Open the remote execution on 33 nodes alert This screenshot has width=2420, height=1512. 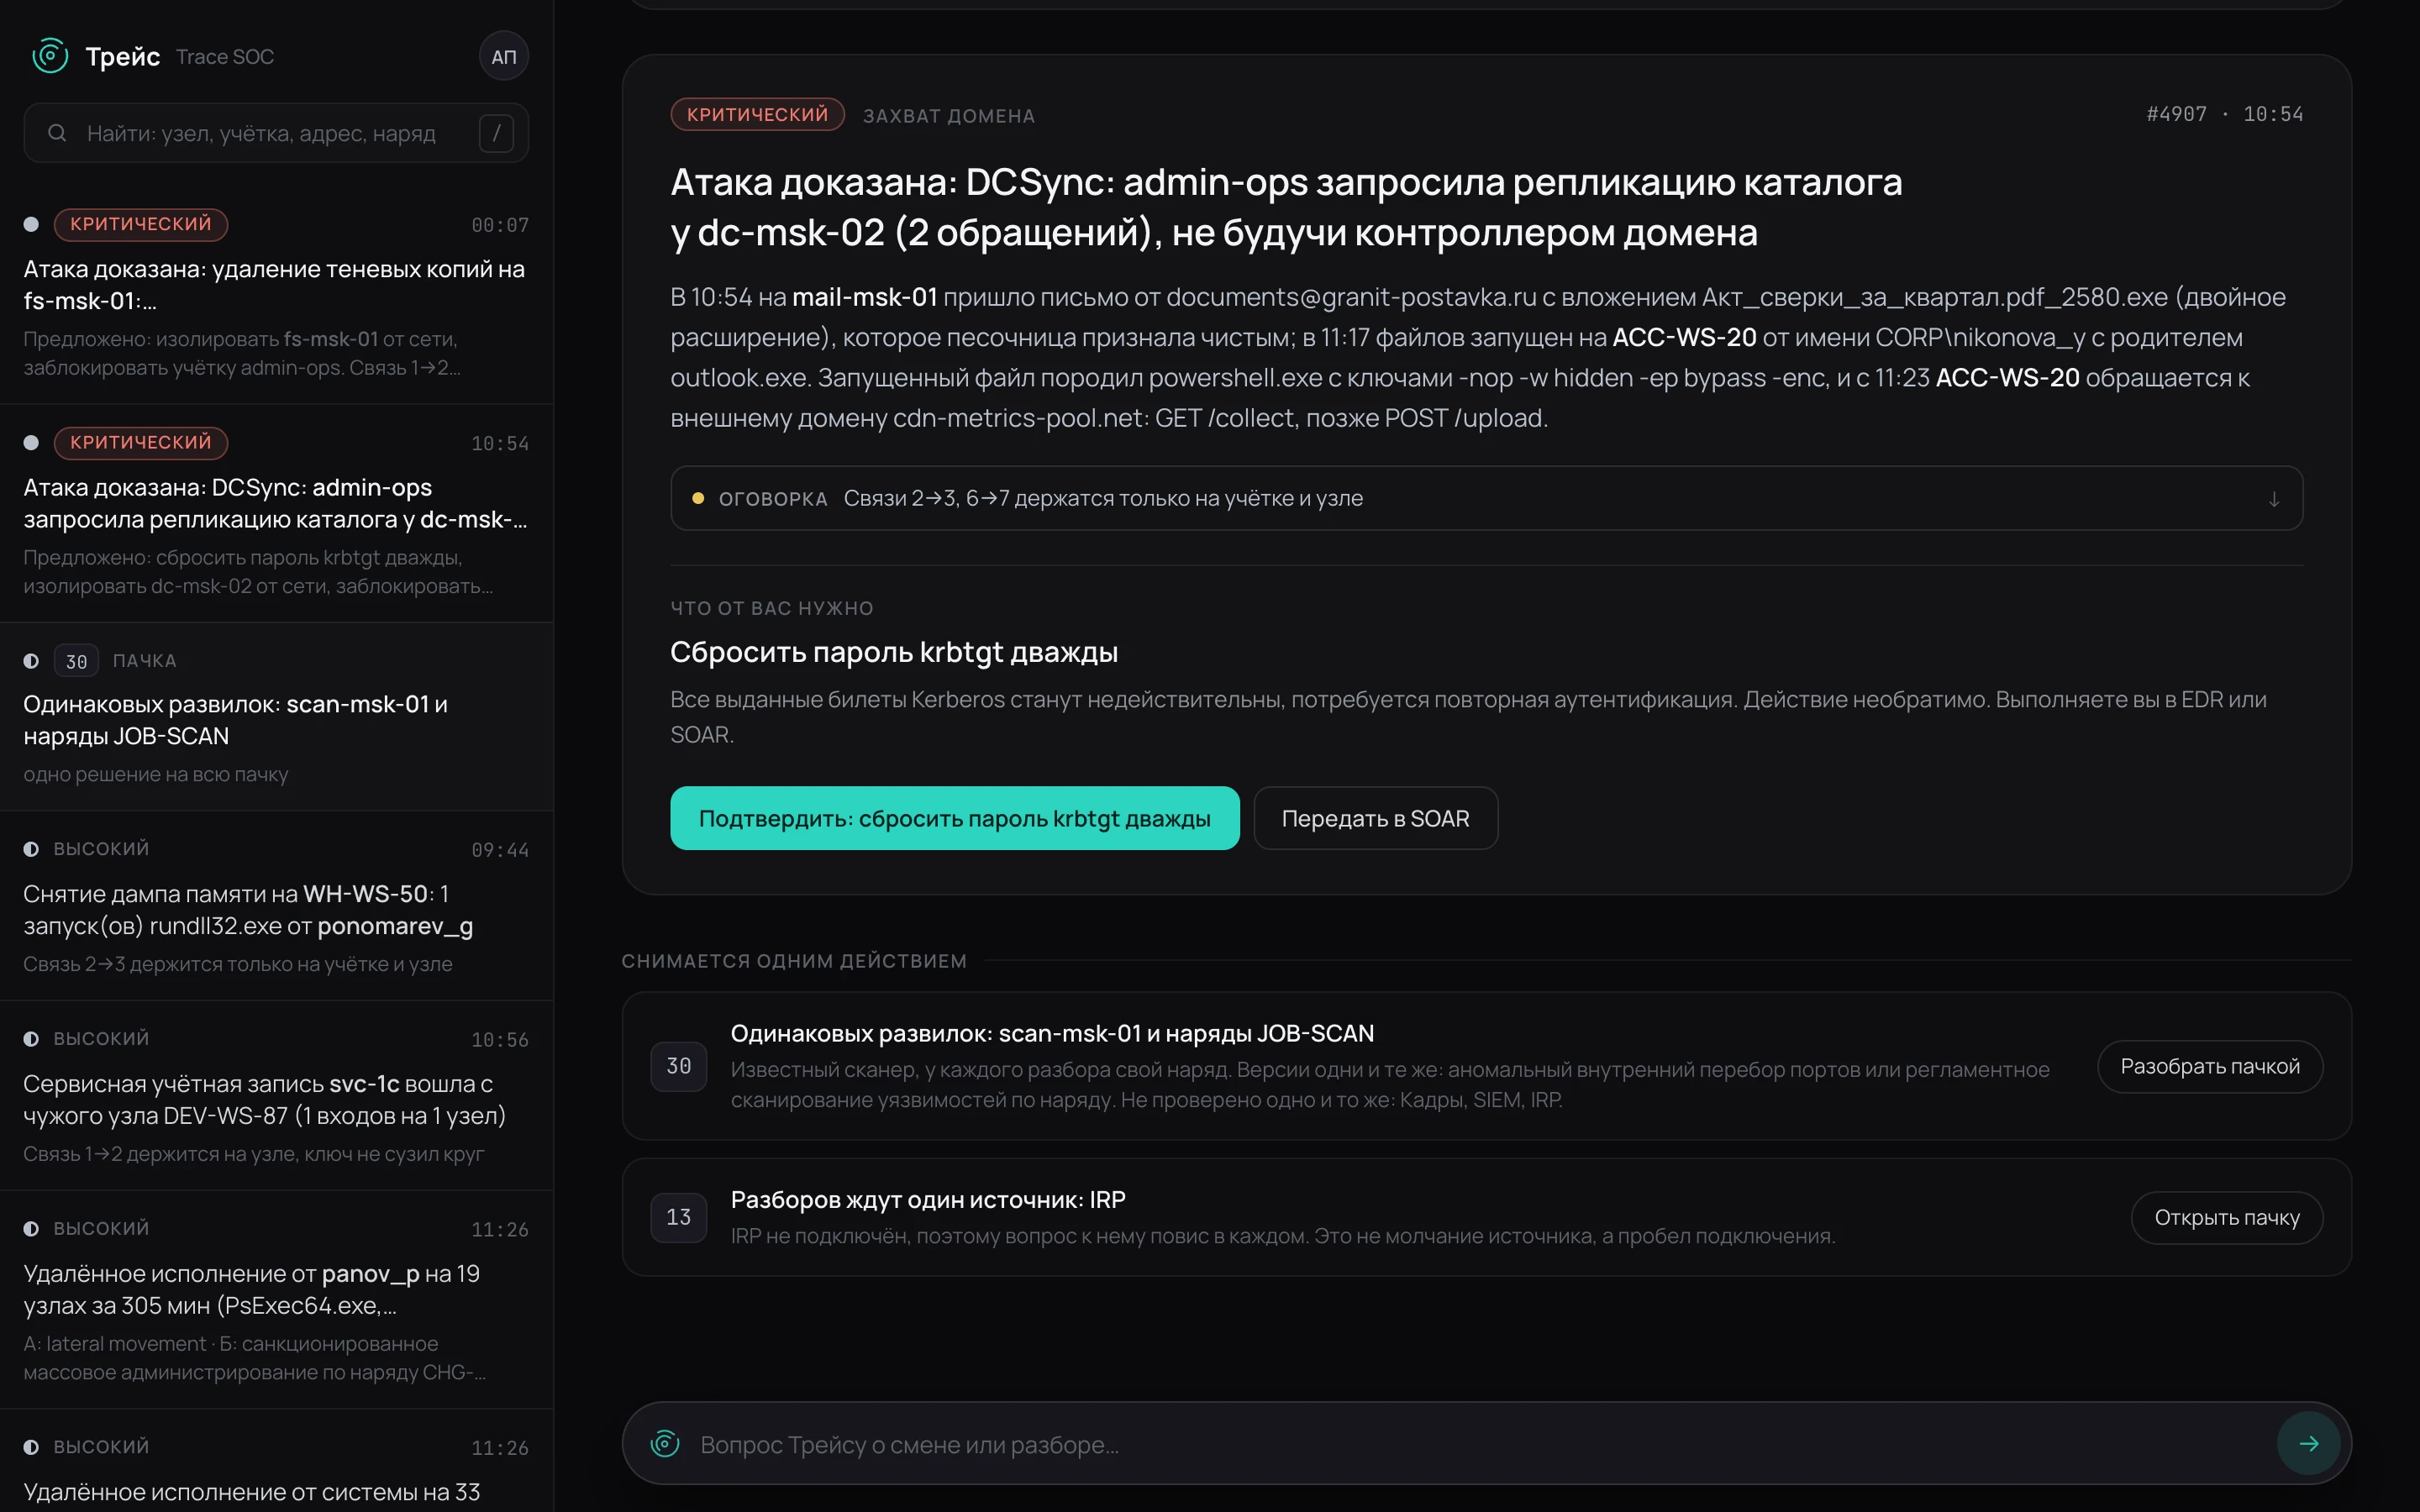coord(276,1461)
